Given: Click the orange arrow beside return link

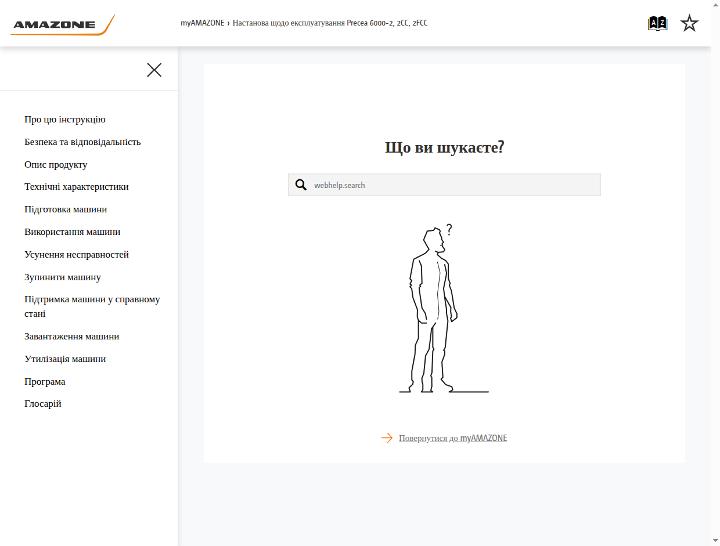Looking at the screenshot, I should [387, 438].
